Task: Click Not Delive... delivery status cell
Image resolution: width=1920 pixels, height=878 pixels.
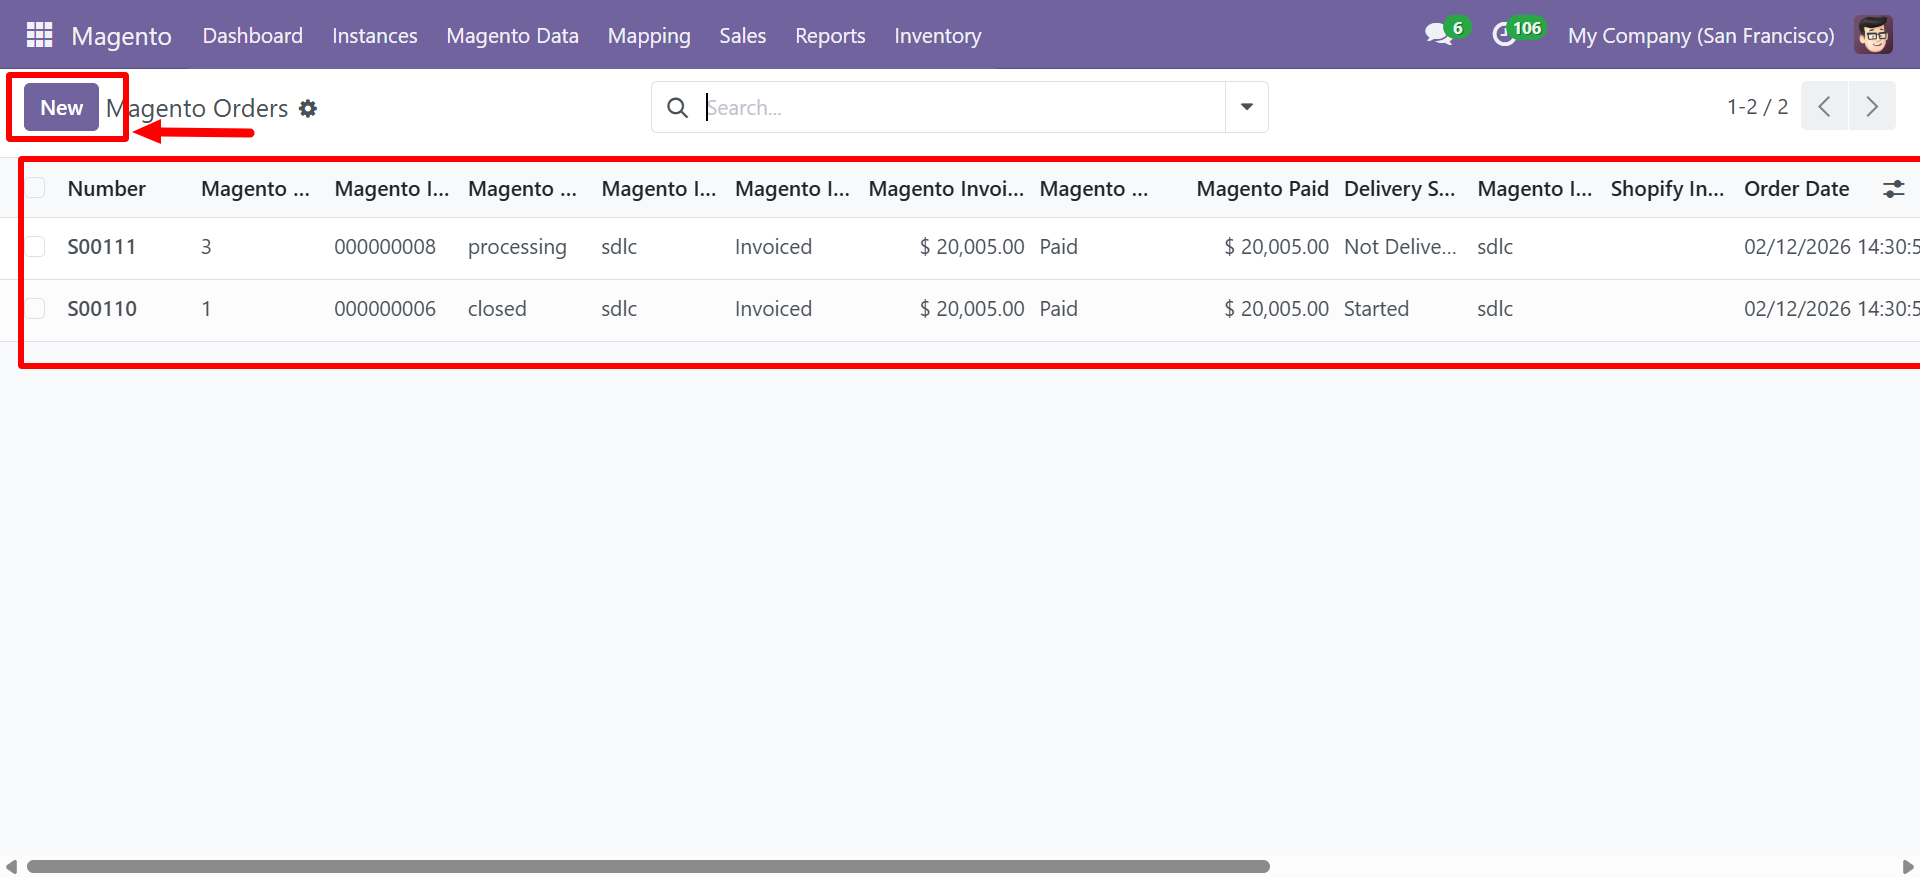Action: 1400,247
